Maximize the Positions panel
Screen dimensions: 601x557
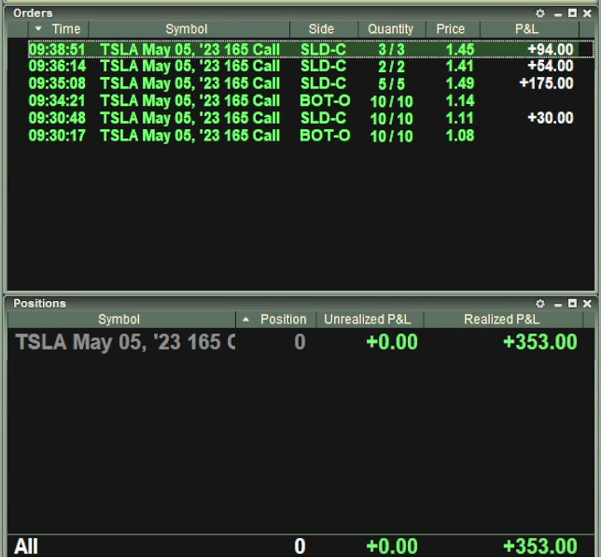[x=572, y=303]
